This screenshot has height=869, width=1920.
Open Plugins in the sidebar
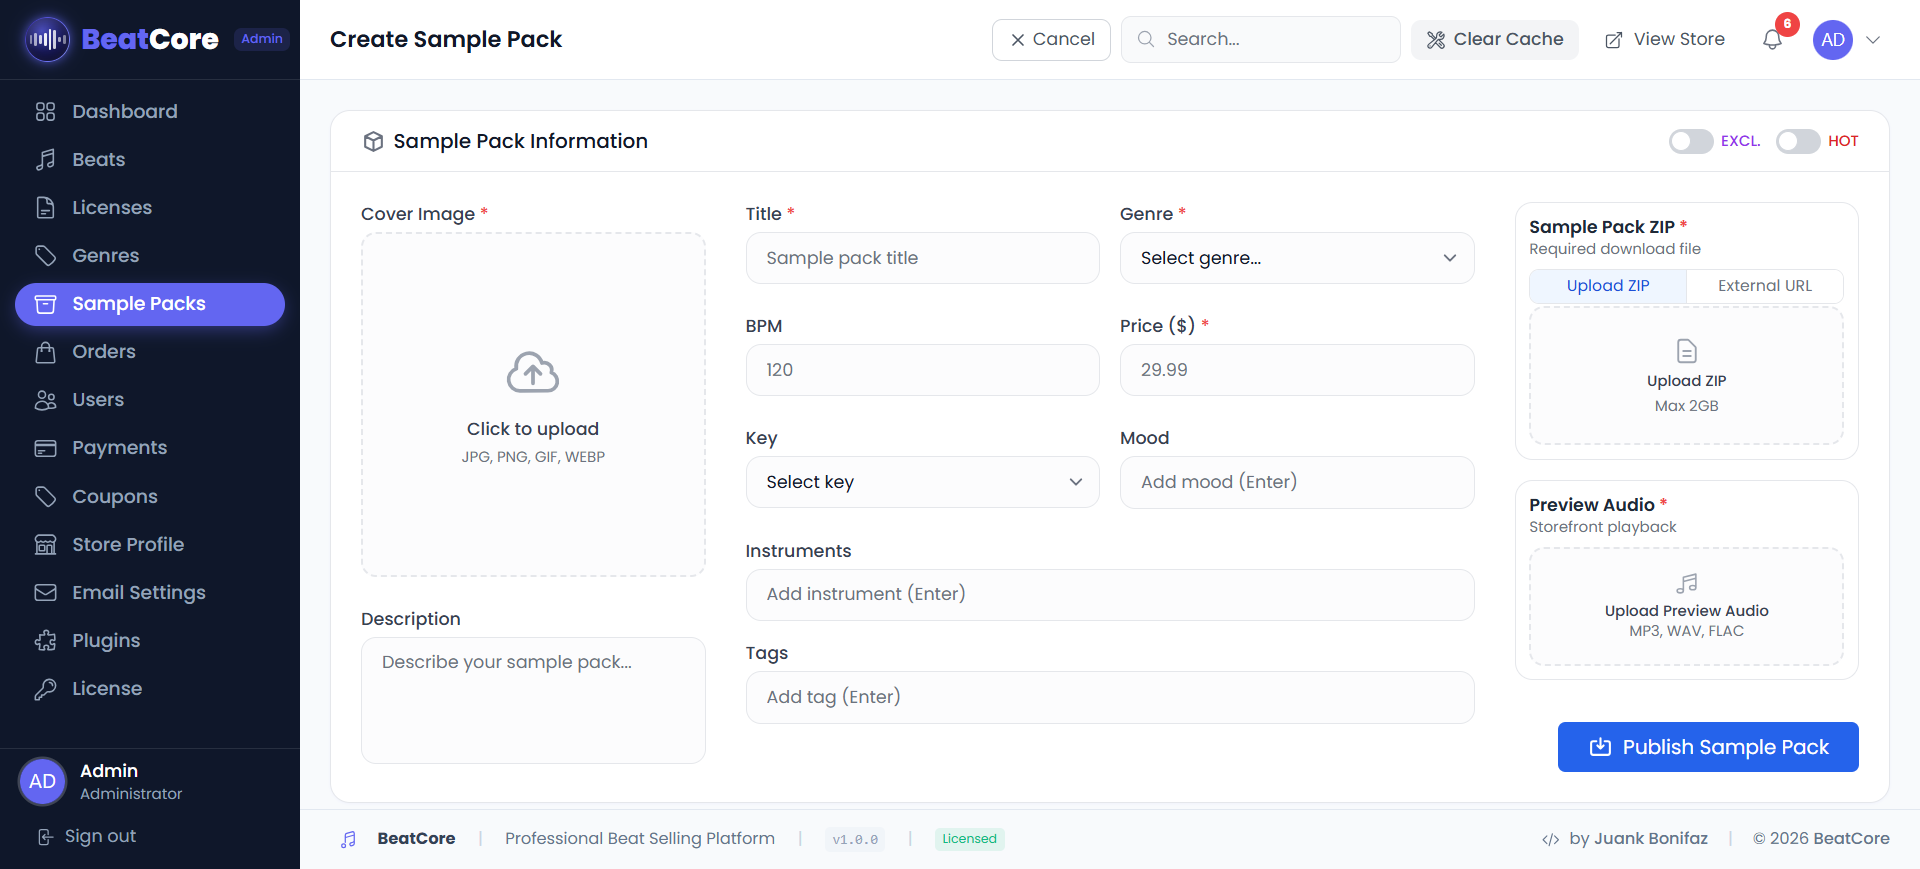pos(150,640)
